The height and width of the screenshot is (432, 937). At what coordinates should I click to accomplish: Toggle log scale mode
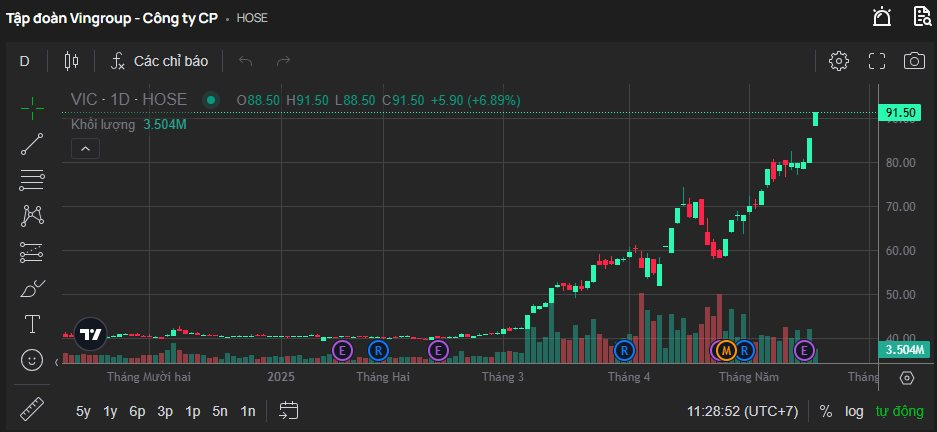click(854, 411)
